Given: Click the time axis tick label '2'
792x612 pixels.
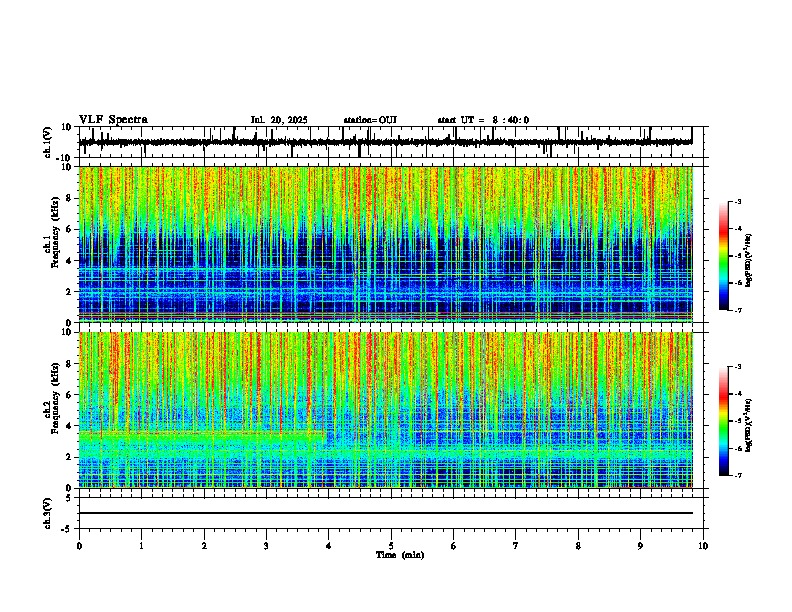Looking at the screenshot, I should (204, 546).
